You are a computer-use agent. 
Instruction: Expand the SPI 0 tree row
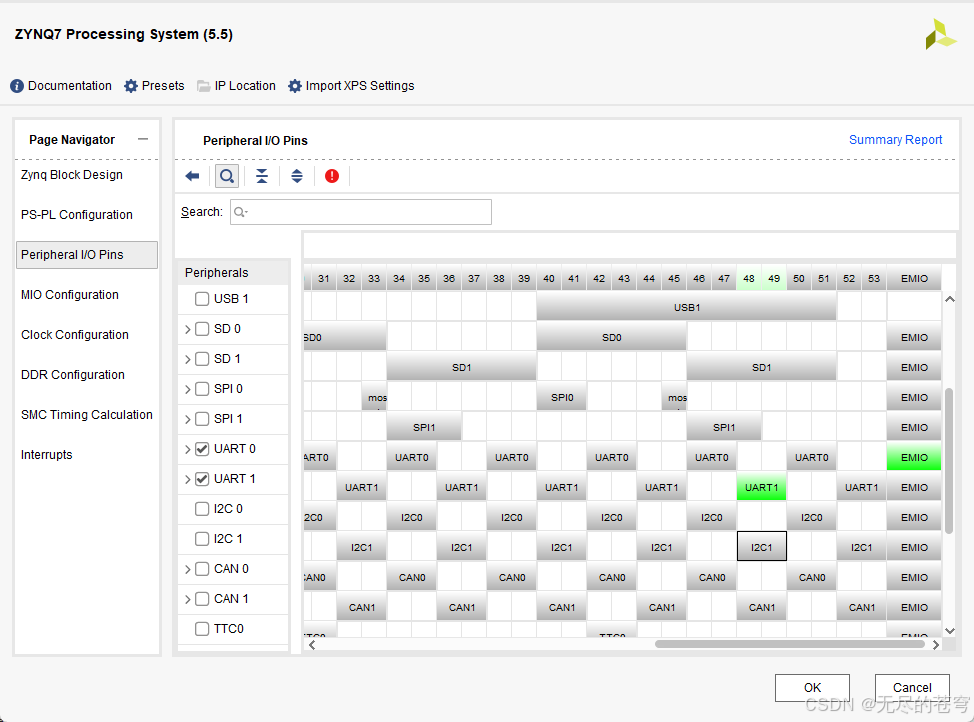tap(188, 389)
